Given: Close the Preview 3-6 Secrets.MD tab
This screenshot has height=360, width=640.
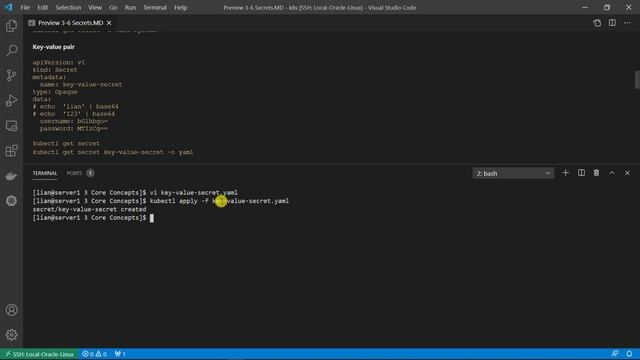Looking at the screenshot, I should (x=109, y=23).
